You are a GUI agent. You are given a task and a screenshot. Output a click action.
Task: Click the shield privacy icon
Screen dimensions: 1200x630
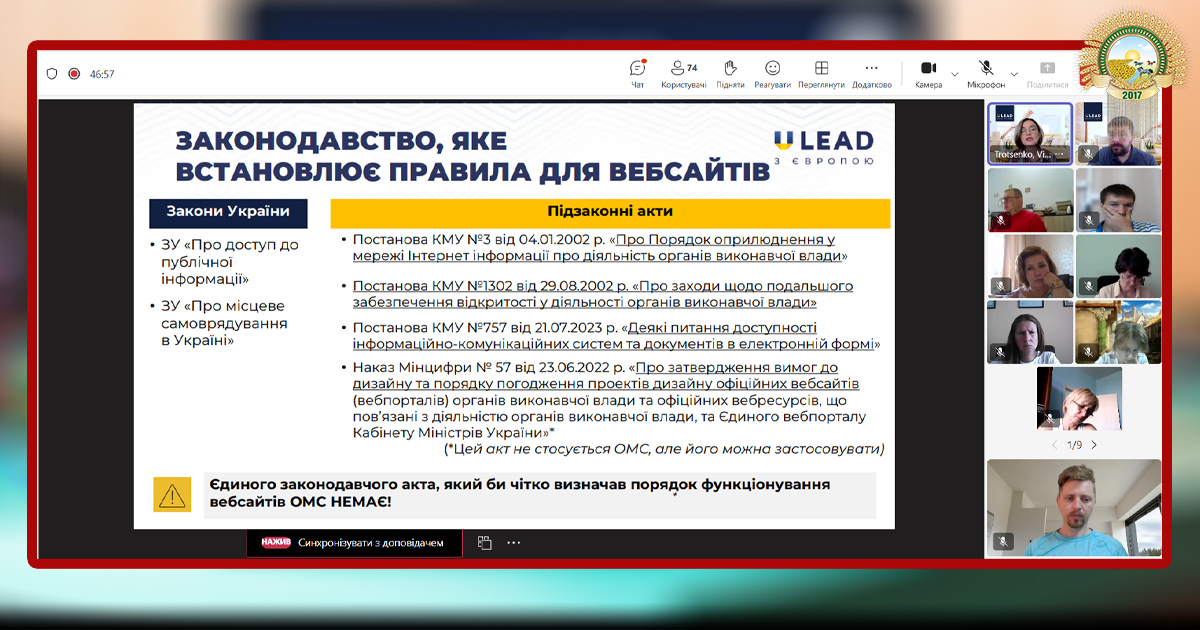[52, 74]
